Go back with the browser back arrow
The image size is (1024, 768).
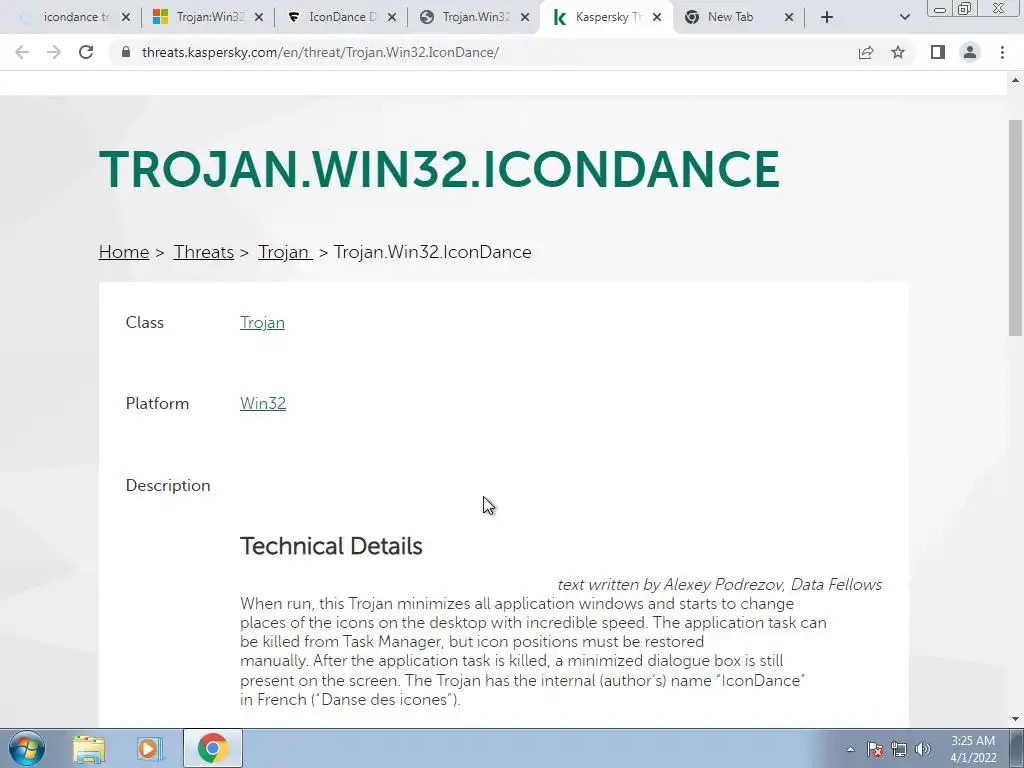22,52
